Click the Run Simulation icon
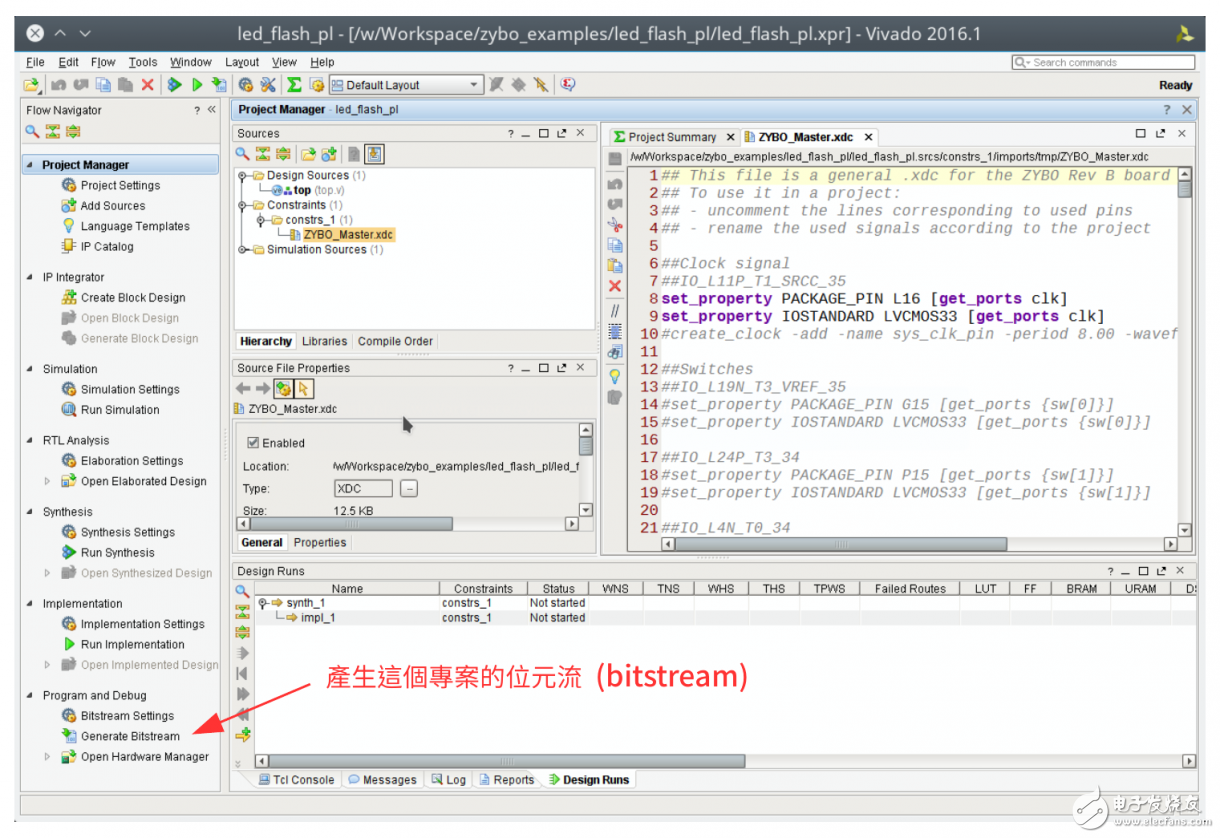This screenshot has height=838, width=1220. point(69,409)
